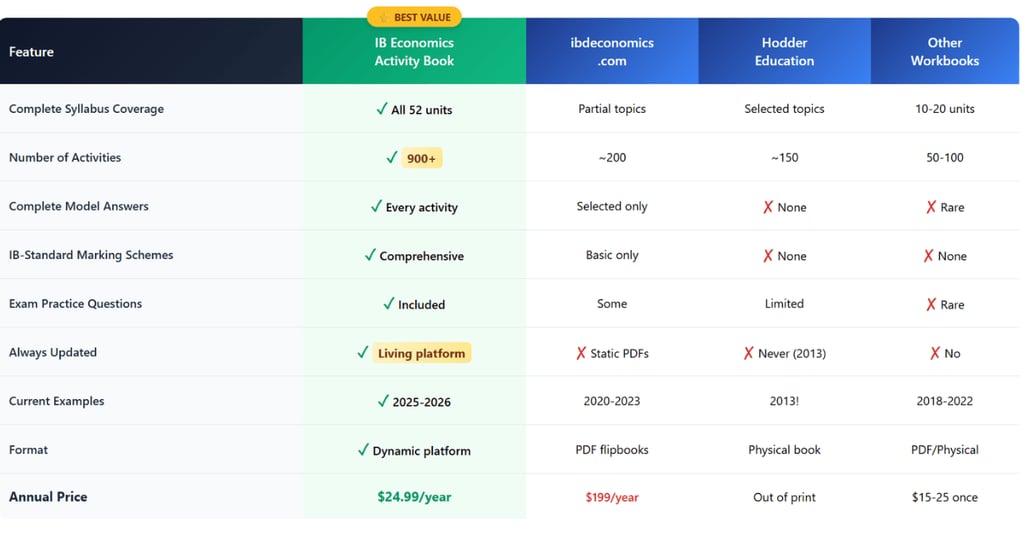Click the Annual Price row label
The width and height of the screenshot is (1024, 535).
pyautogui.click(x=48, y=497)
